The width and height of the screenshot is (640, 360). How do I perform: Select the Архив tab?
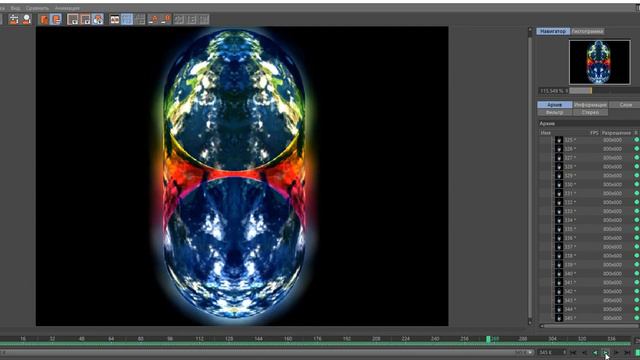pyautogui.click(x=554, y=105)
